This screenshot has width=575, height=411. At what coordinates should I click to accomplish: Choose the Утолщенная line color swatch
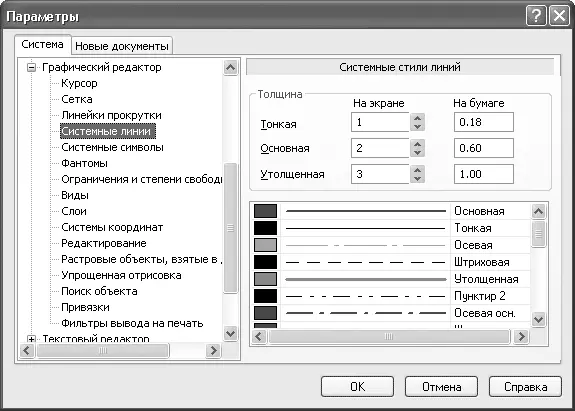coord(265,279)
